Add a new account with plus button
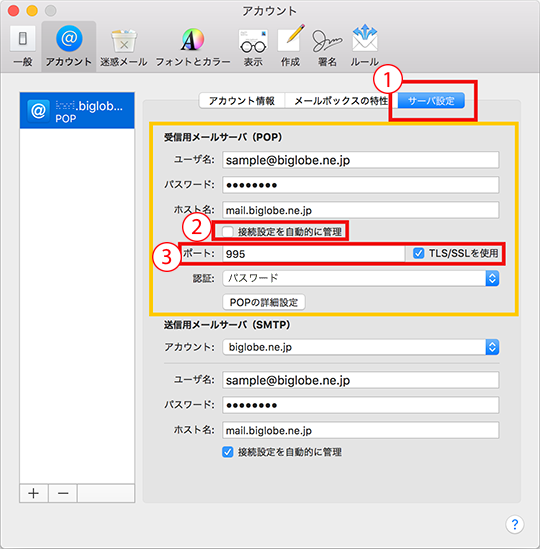 pyautogui.click(x=34, y=493)
